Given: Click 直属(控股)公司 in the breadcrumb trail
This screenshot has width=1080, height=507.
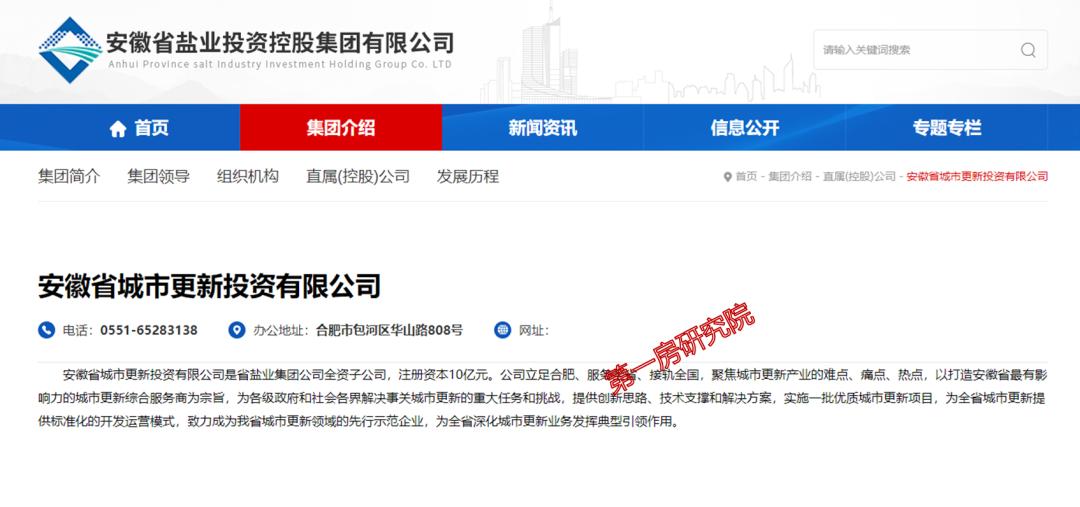Looking at the screenshot, I should click(x=859, y=176).
